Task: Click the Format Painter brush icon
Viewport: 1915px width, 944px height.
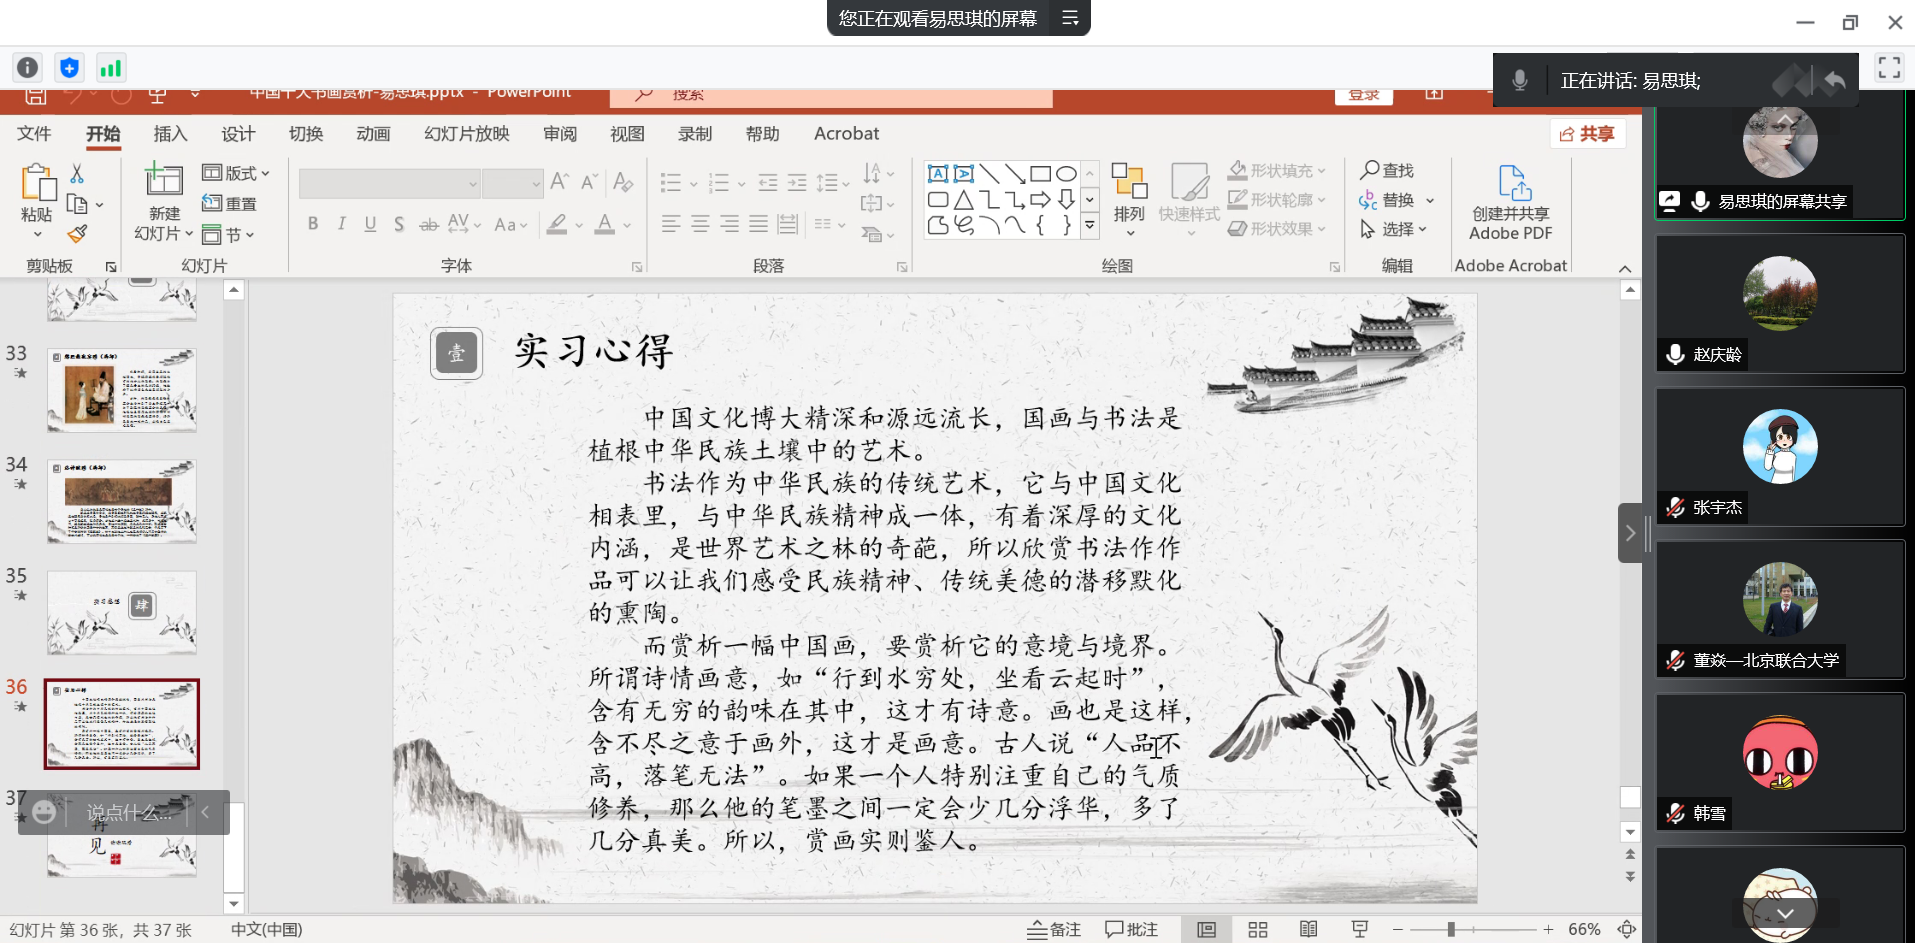Action: coord(77,234)
